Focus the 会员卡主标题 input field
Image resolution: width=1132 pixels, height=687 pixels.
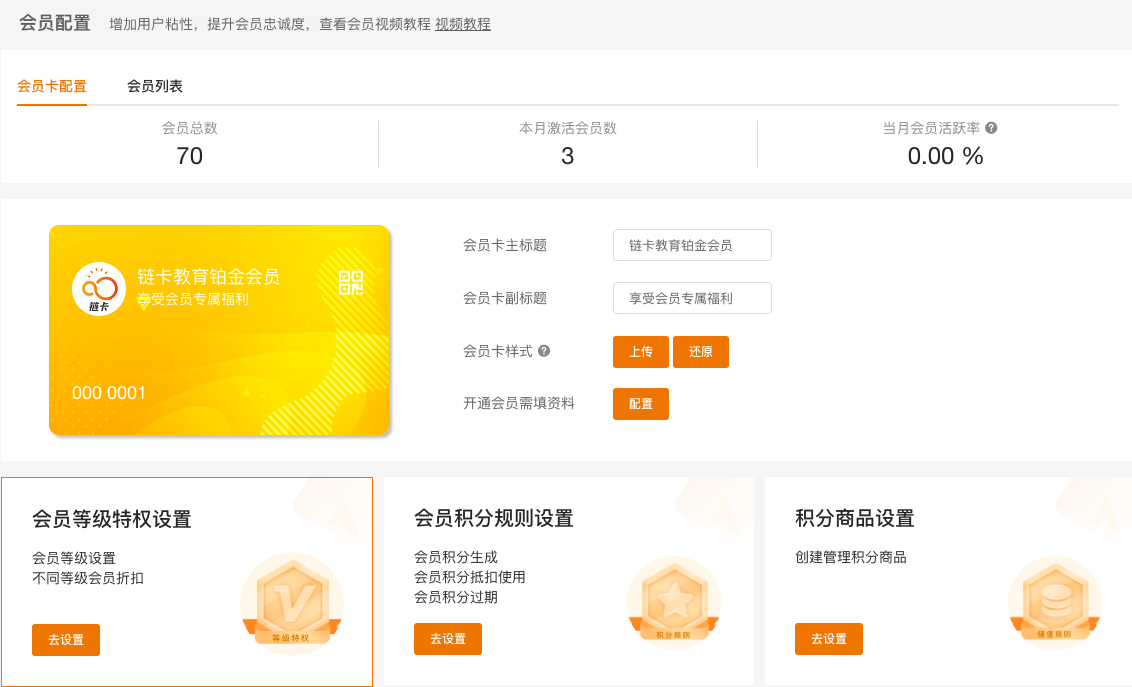pyautogui.click(x=692, y=245)
